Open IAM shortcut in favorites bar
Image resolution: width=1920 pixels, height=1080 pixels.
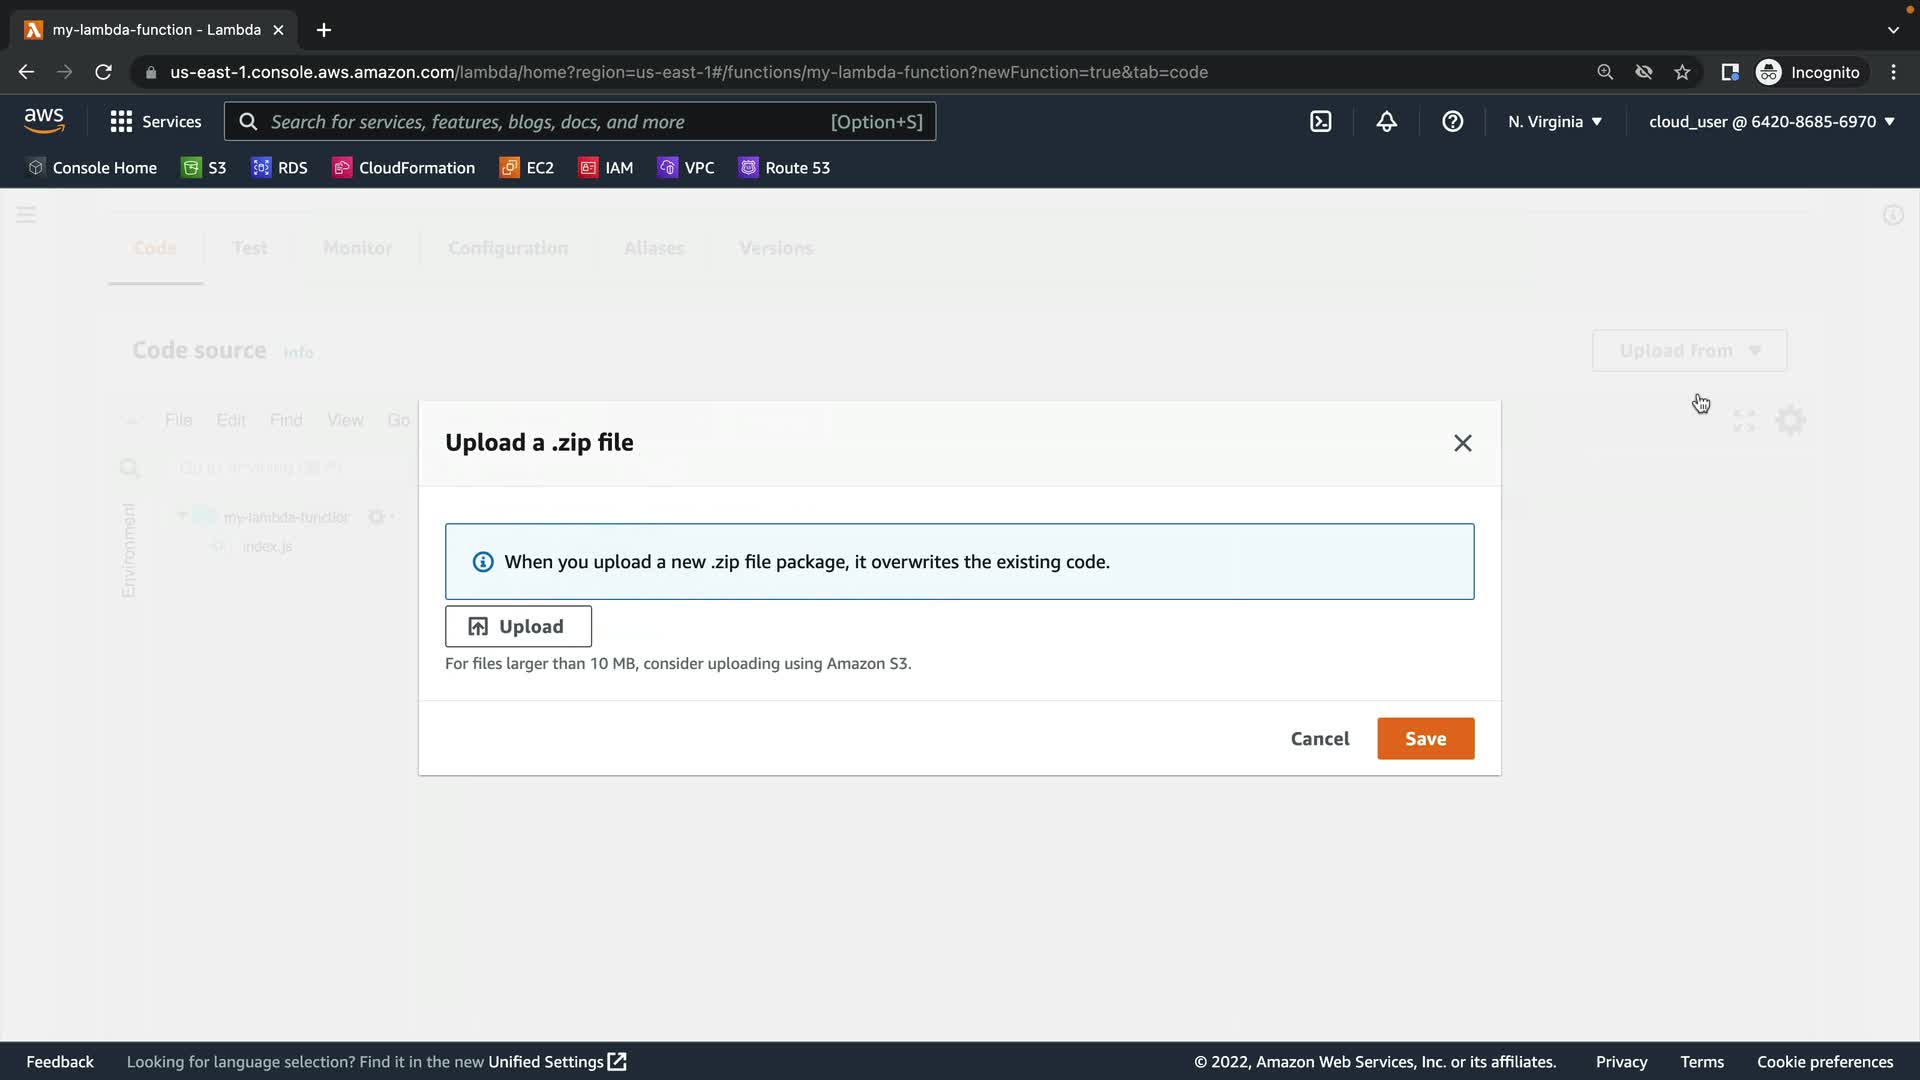click(x=606, y=168)
